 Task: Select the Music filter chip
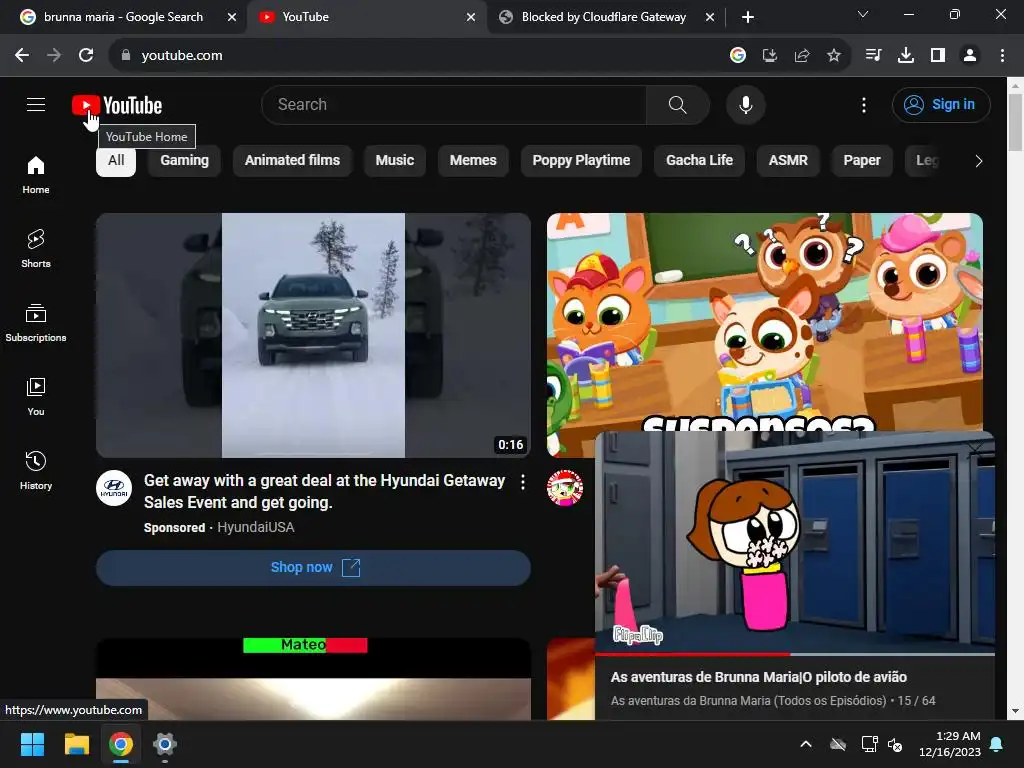point(394,161)
